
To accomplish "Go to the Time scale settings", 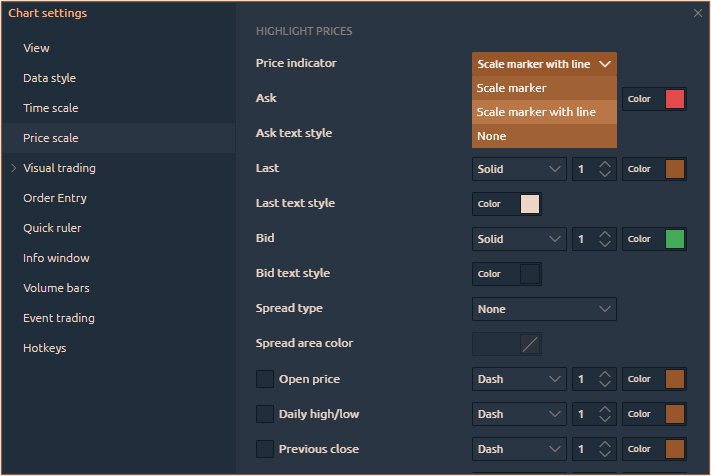I will (x=50, y=108).
